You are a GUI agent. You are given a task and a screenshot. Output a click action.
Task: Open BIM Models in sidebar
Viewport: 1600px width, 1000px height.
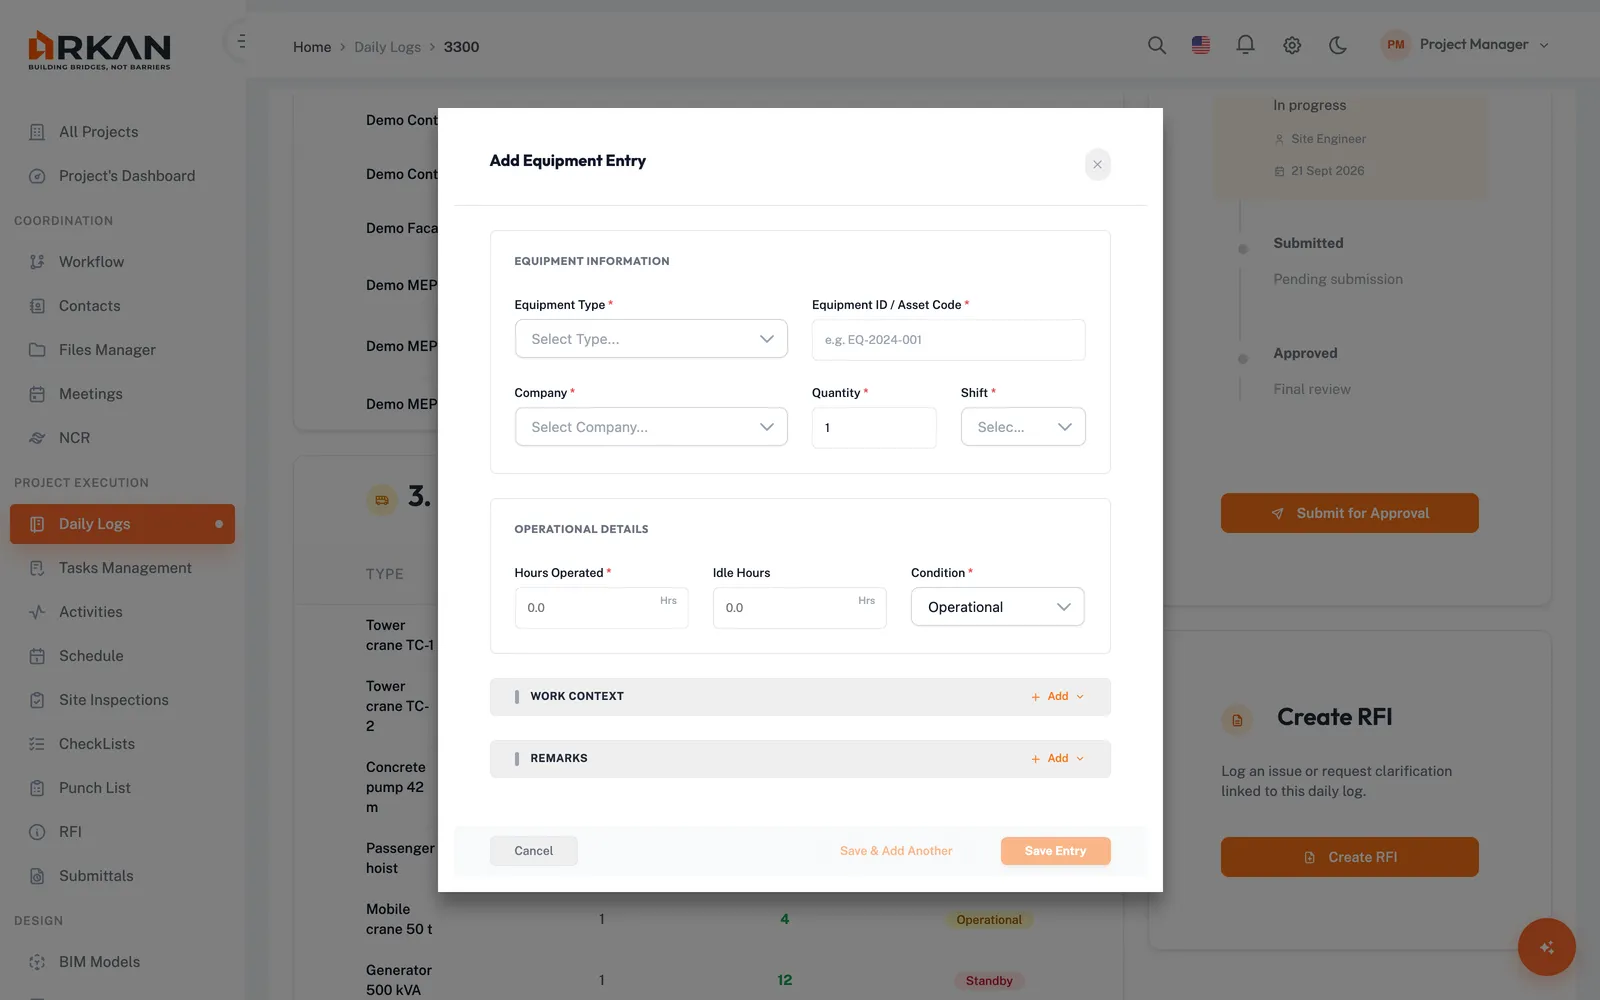(122, 962)
